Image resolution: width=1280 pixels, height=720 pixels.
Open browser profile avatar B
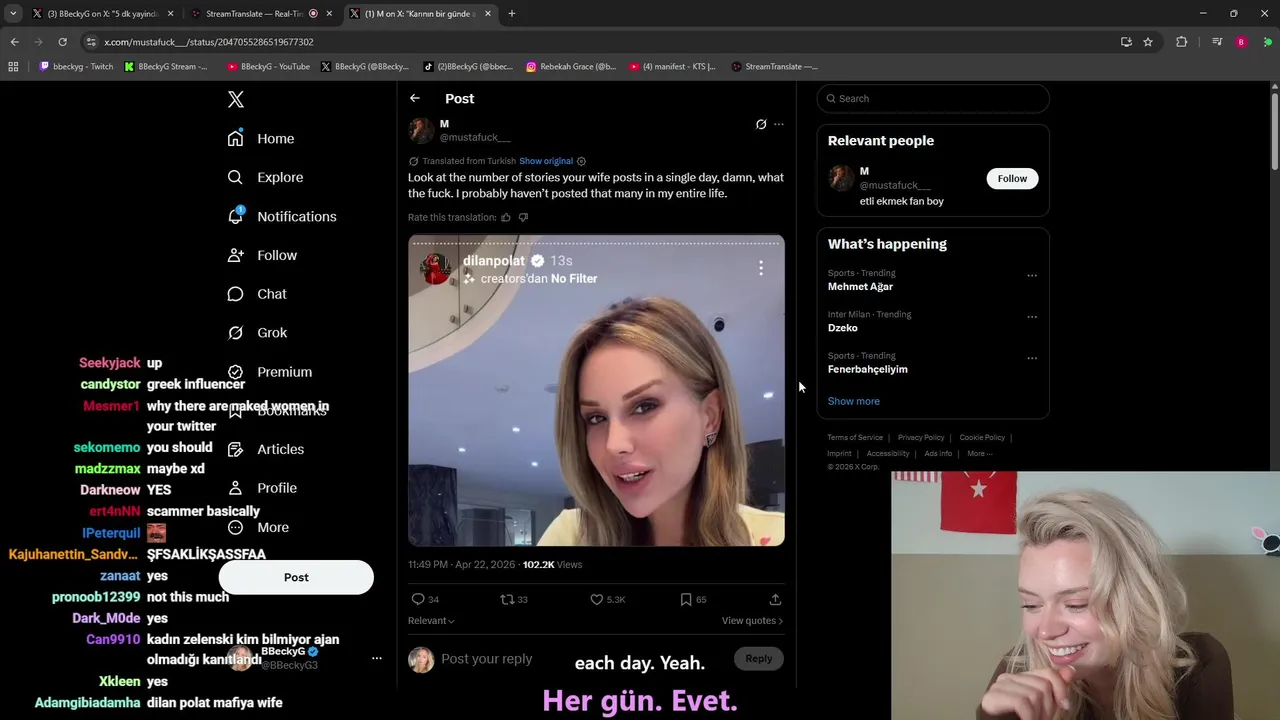click(1241, 42)
